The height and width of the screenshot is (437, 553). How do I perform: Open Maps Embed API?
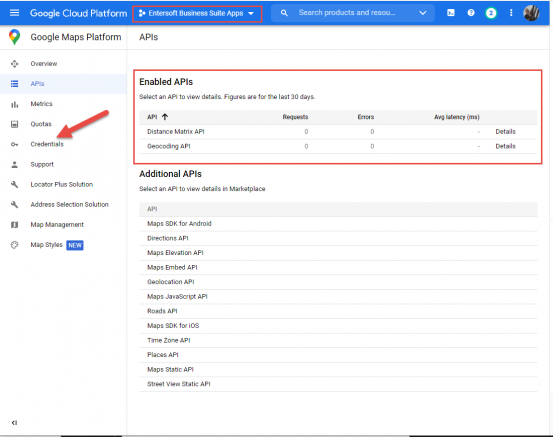[x=172, y=267]
